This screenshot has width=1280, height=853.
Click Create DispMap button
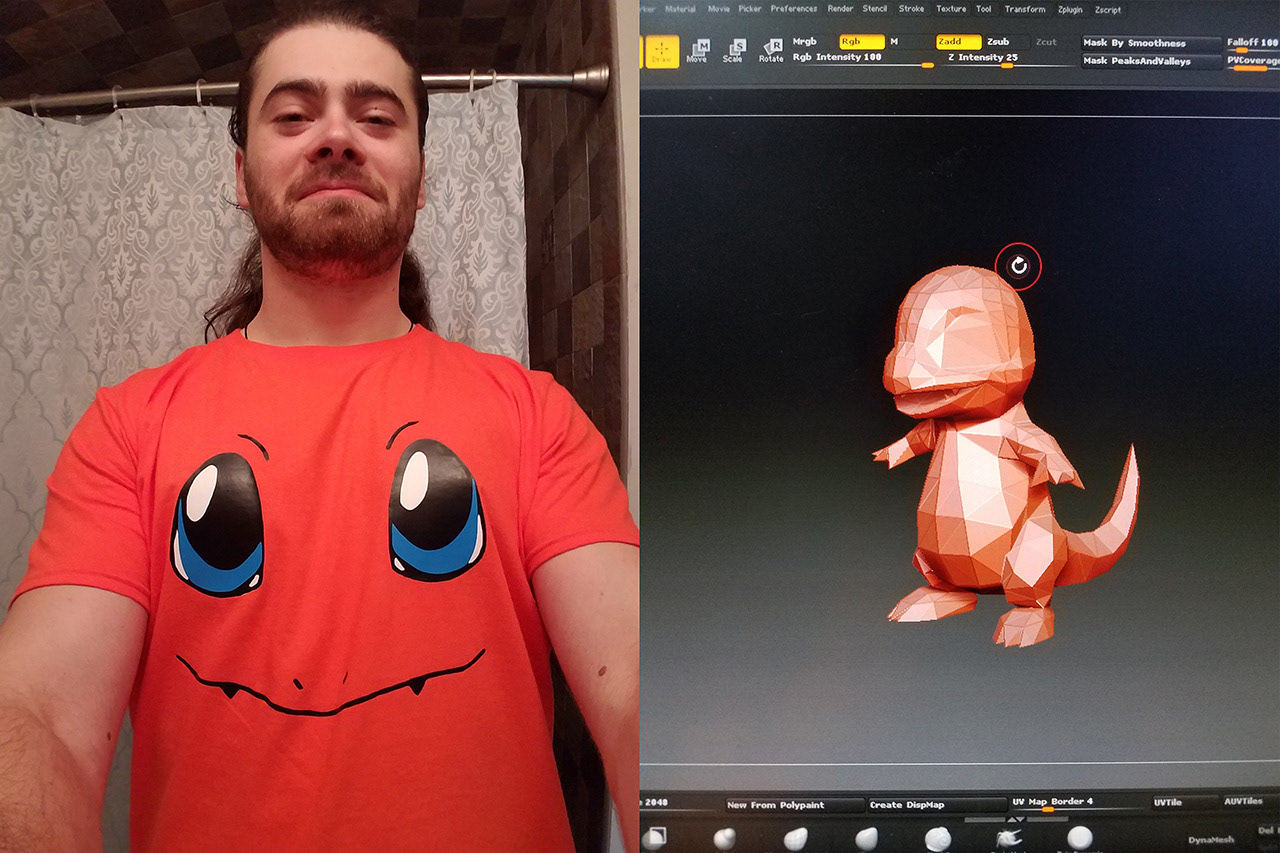click(x=936, y=804)
